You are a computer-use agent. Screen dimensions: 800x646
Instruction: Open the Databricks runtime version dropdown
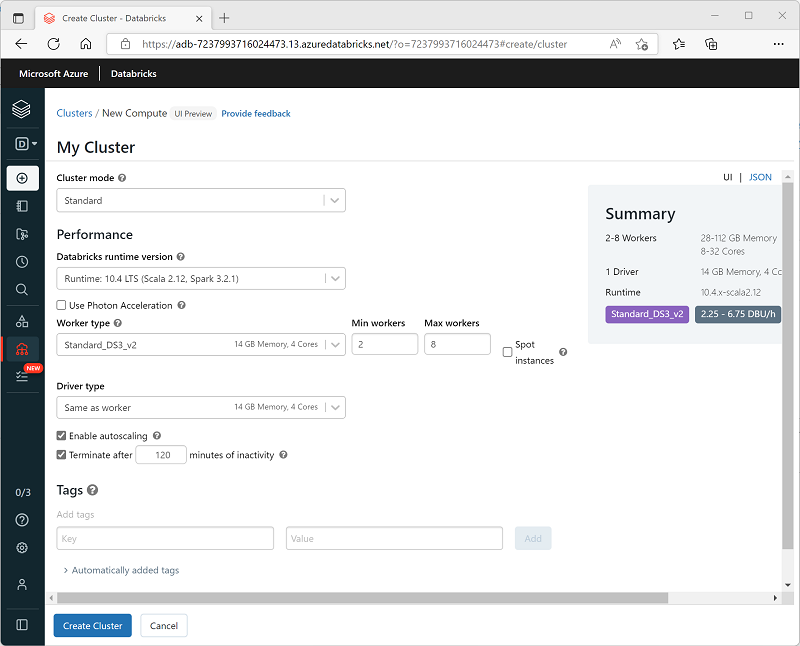[x=335, y=278]
